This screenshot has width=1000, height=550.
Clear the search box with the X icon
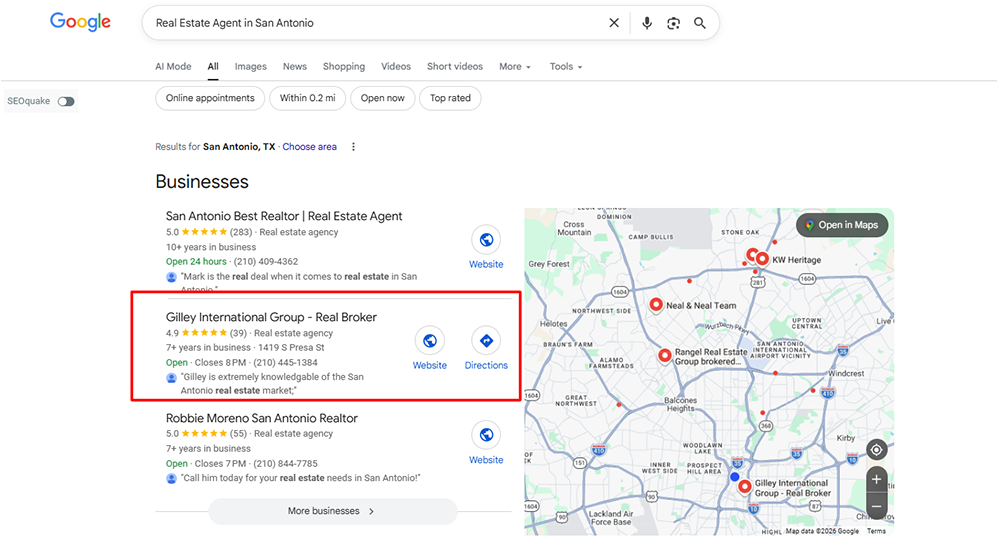click(x=614, y=23)
